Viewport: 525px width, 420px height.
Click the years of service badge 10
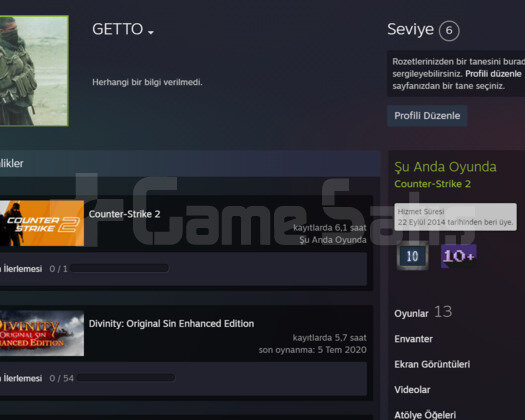coord(412,256)
